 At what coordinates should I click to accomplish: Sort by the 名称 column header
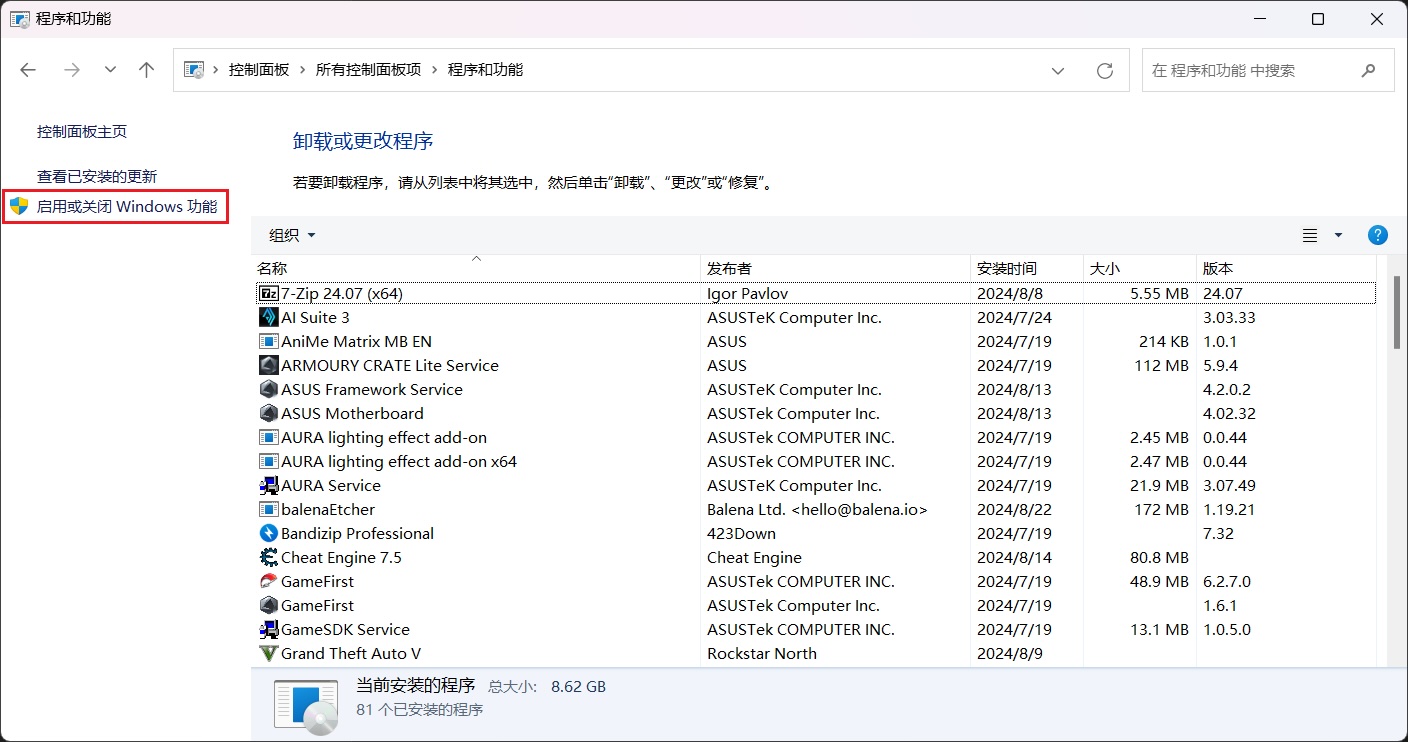pos(476,268)
